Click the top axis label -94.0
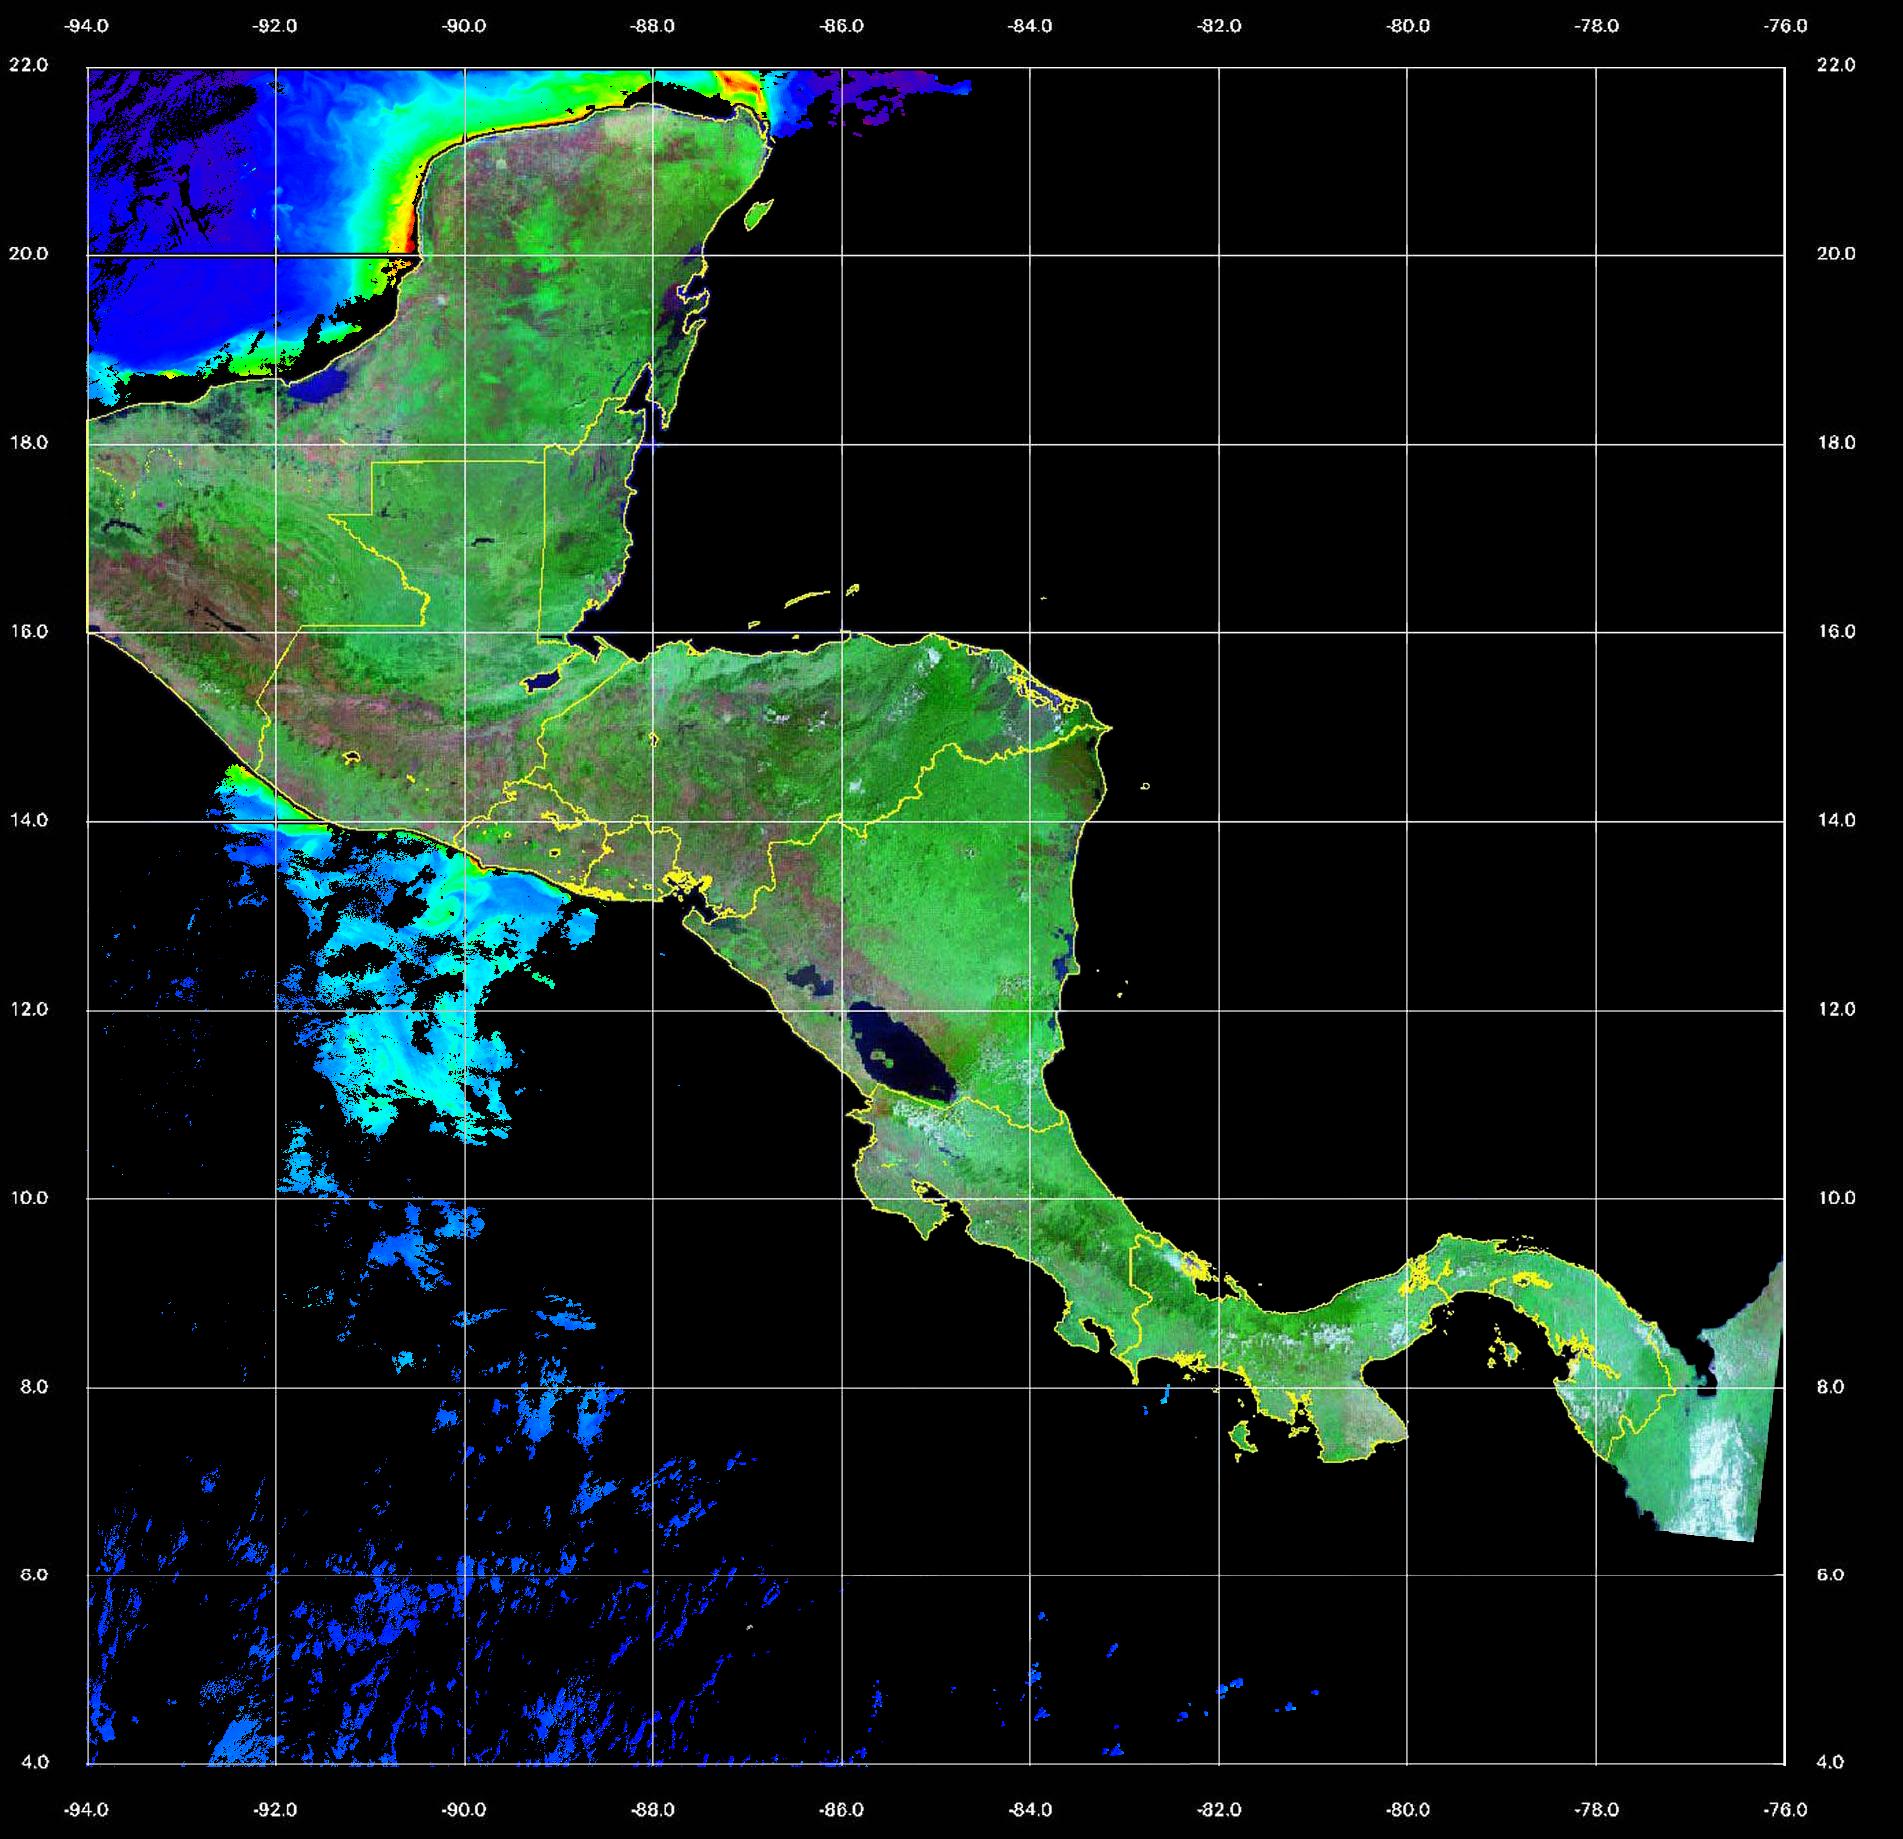This screenshot has width=1903, height=1839. [x=87, y=26]
